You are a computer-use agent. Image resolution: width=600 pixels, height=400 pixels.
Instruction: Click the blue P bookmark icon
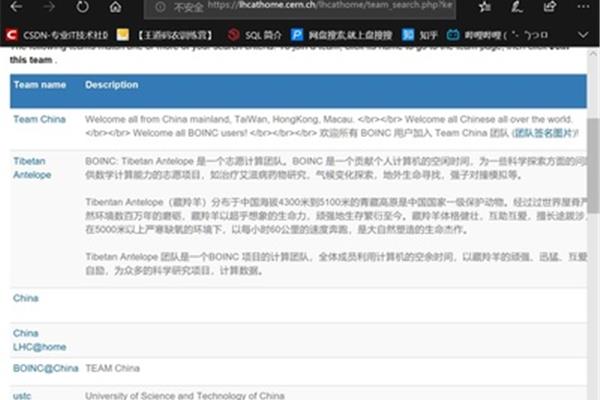point(297,35)
